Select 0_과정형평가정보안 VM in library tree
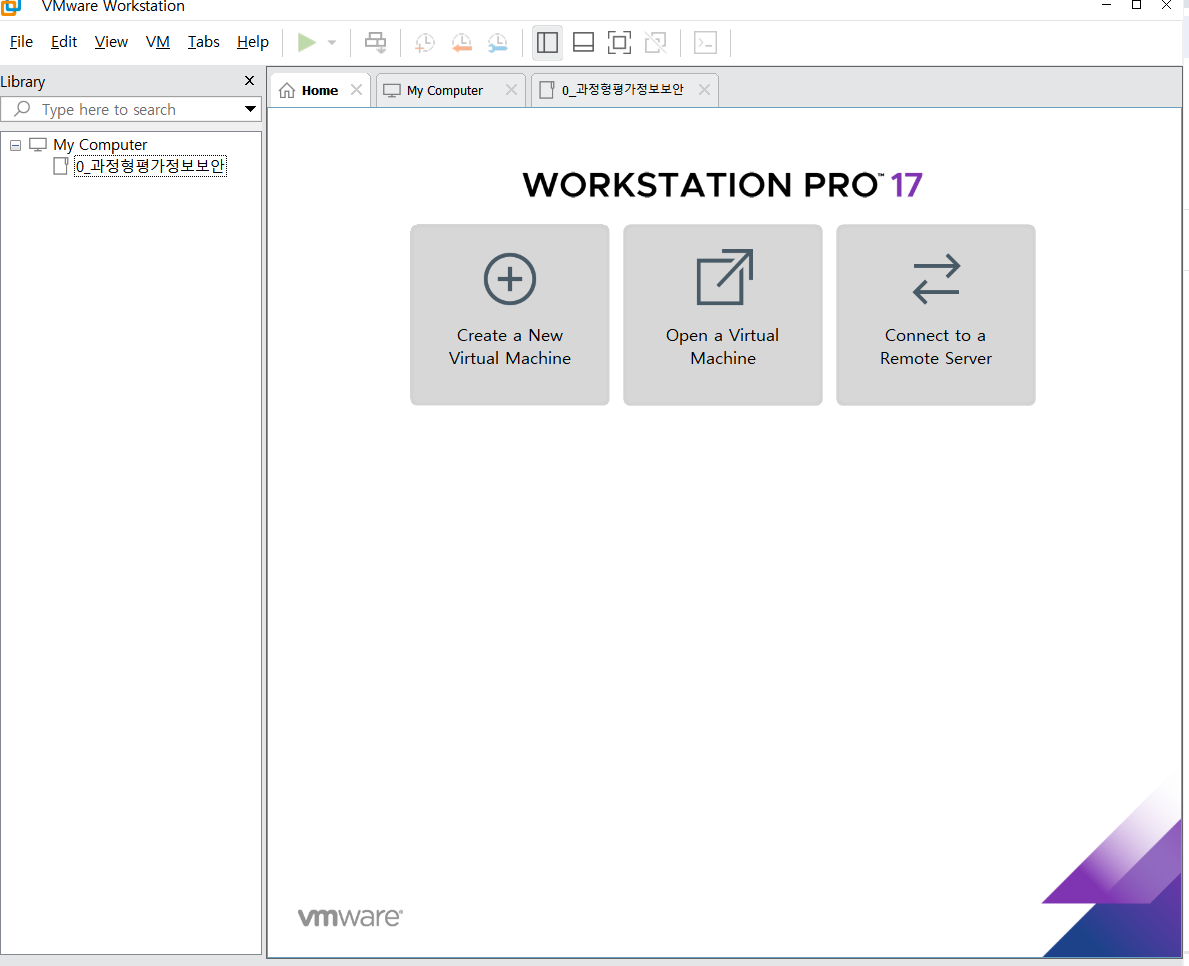This screenshot has width=1189, height=966. 150,166
